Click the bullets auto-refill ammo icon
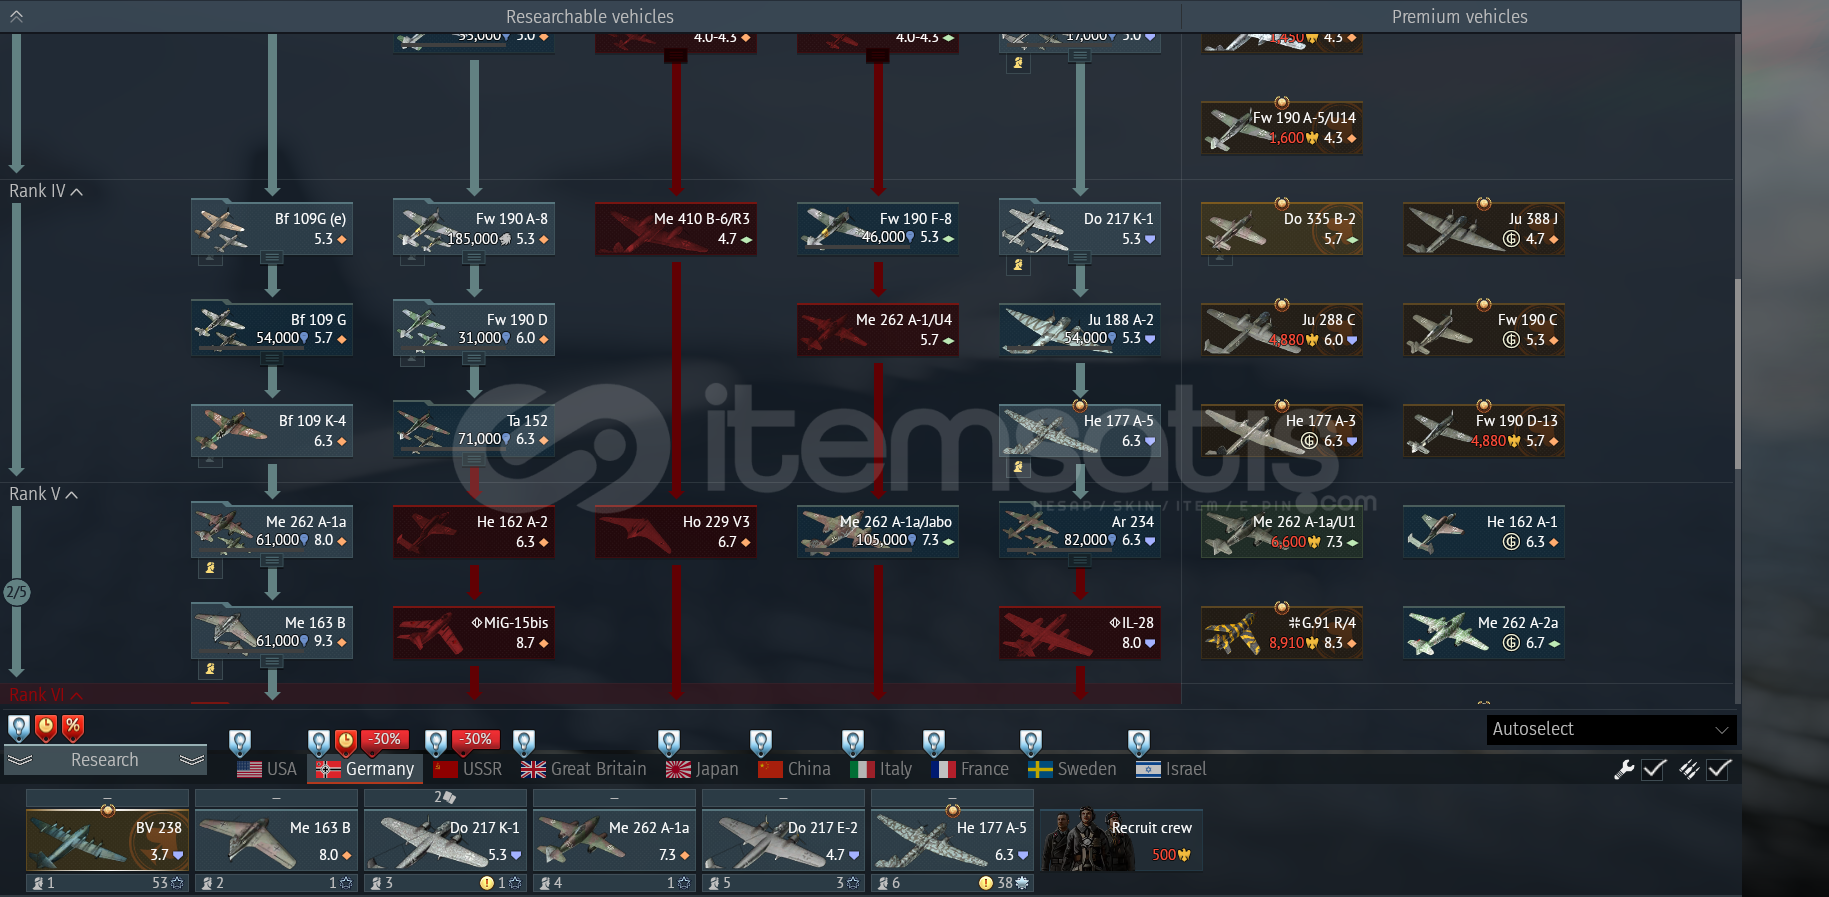The height and width of the screenshot is (897, 1829). pyautogui.click(x=1689, y=769)
